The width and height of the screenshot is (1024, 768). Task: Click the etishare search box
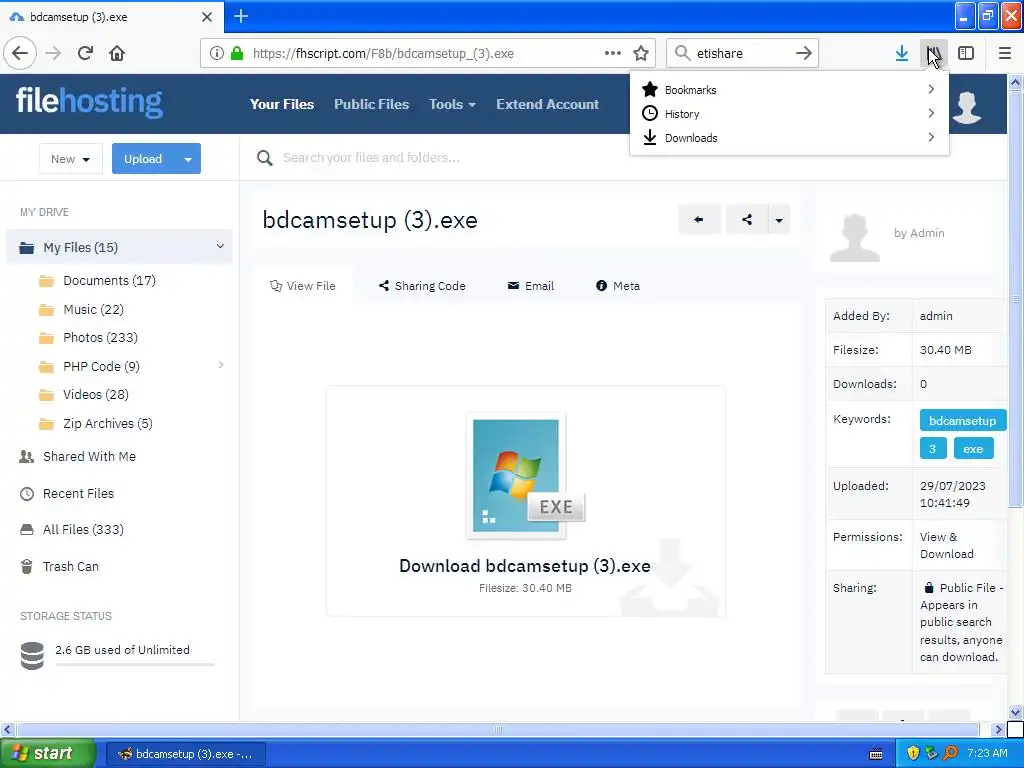(x=743, y=53)
